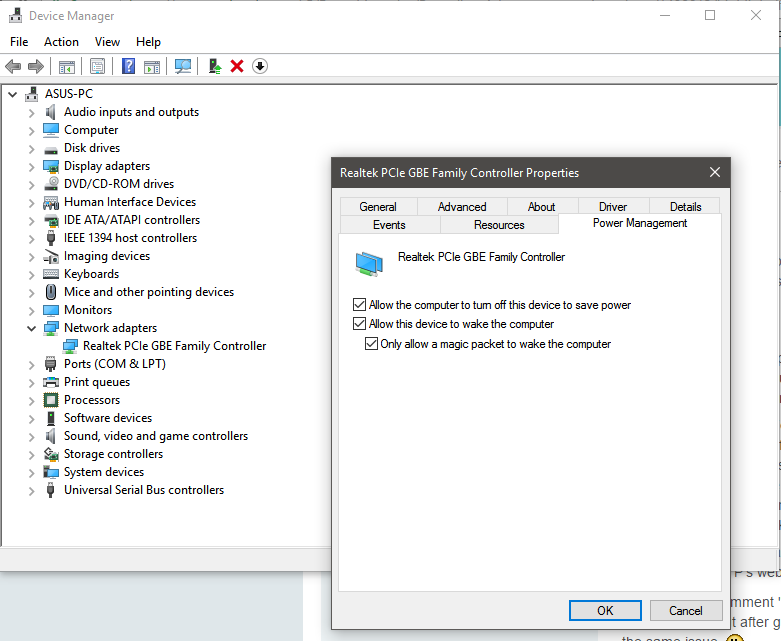The image size is (781, 641).
Task: Switch to the Resources tab
Action: click(x=499, y=225)
